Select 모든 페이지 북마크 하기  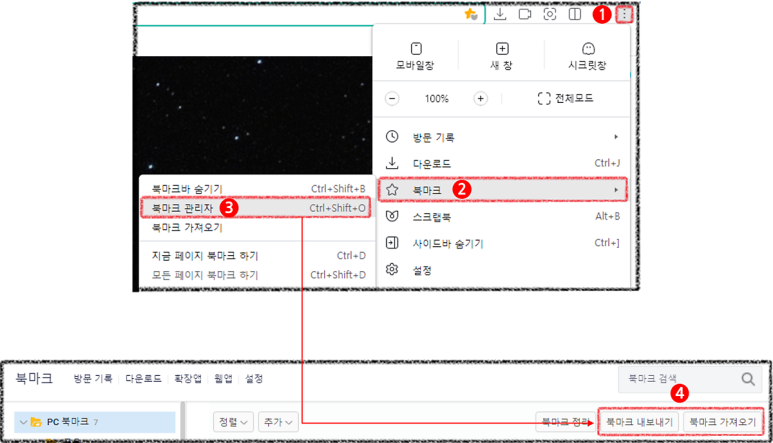255,275
